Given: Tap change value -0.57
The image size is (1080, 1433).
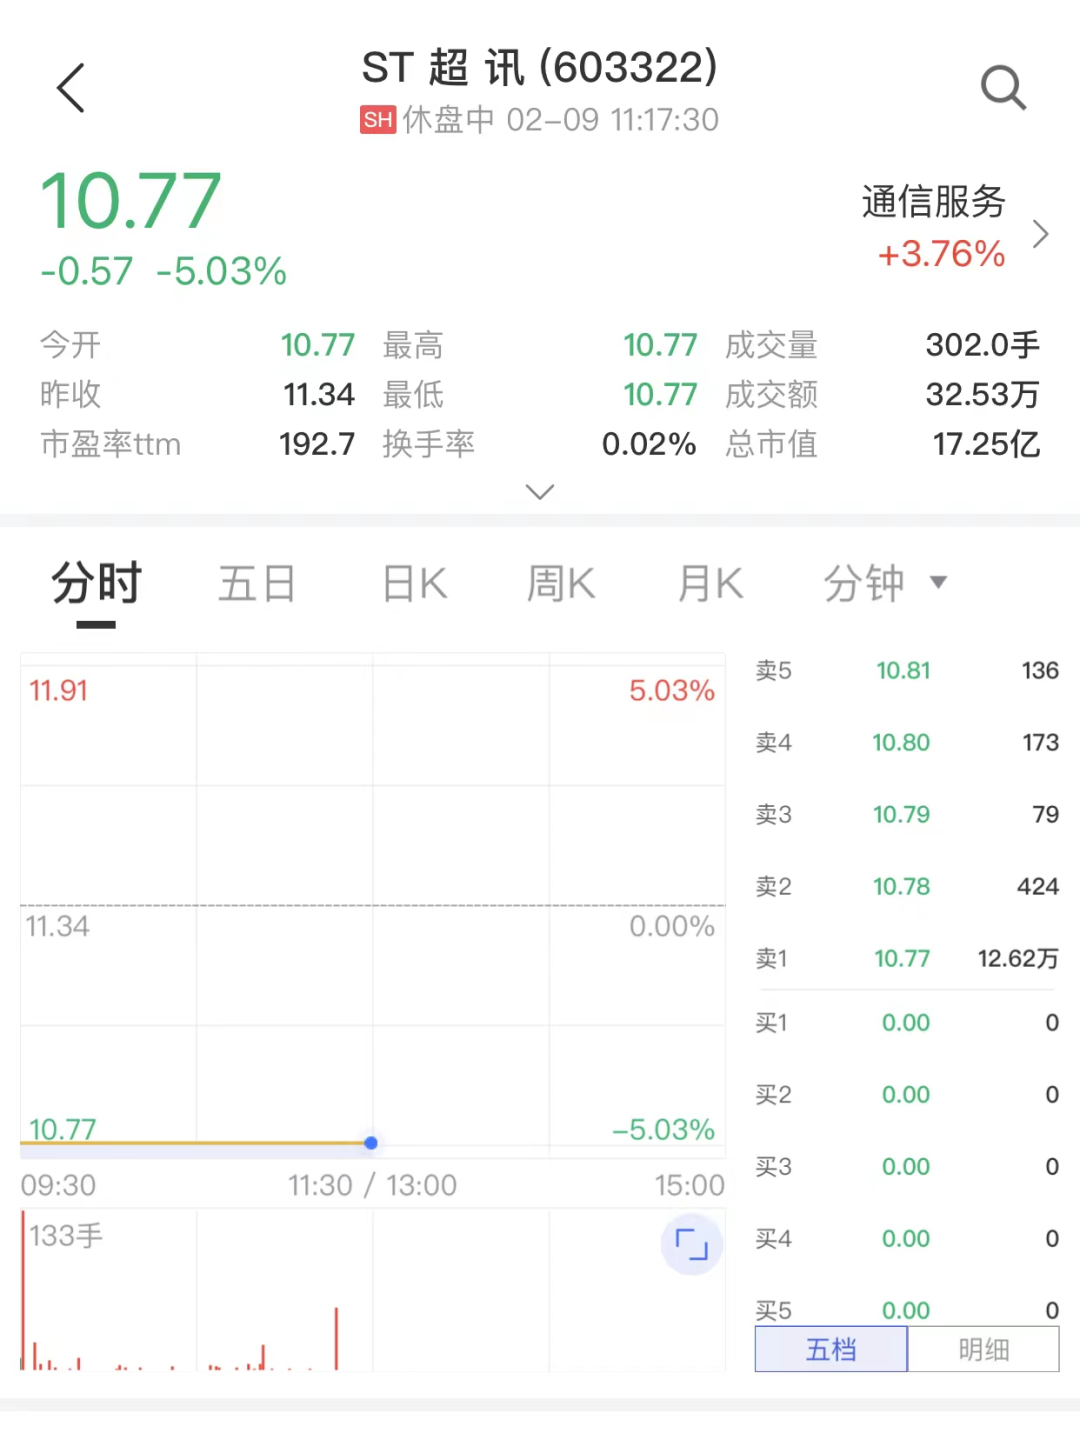Looking at the screenshot, I should (87, 271).
